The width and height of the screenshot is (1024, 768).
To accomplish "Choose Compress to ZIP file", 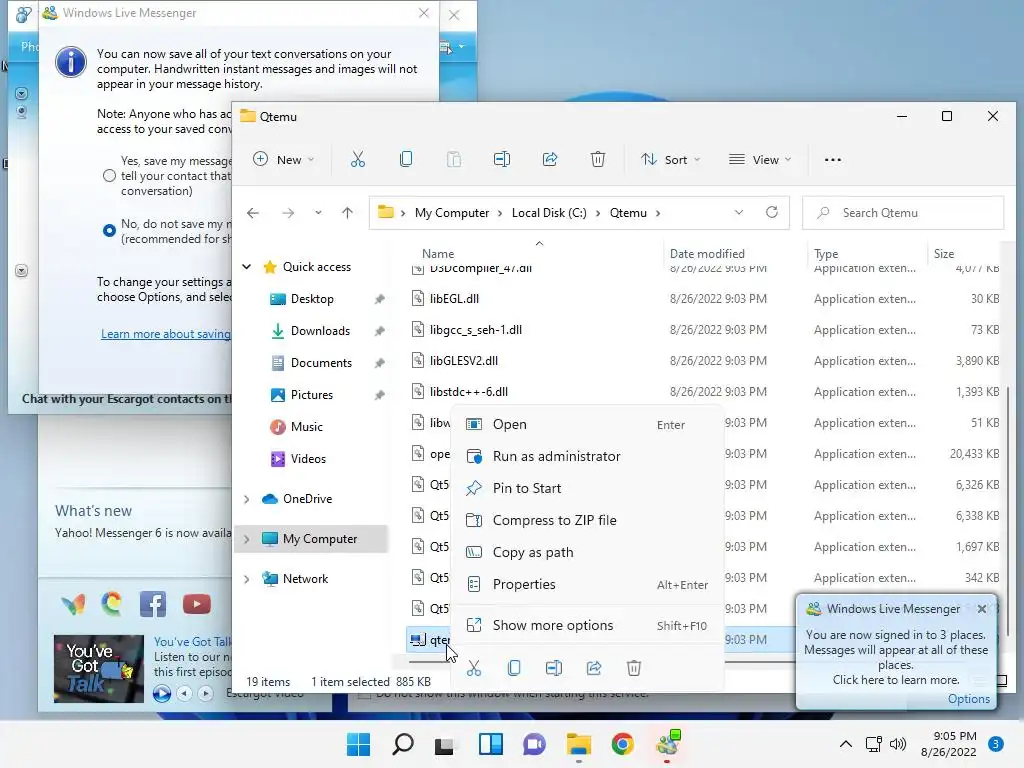I will click(x=587, y=520).
